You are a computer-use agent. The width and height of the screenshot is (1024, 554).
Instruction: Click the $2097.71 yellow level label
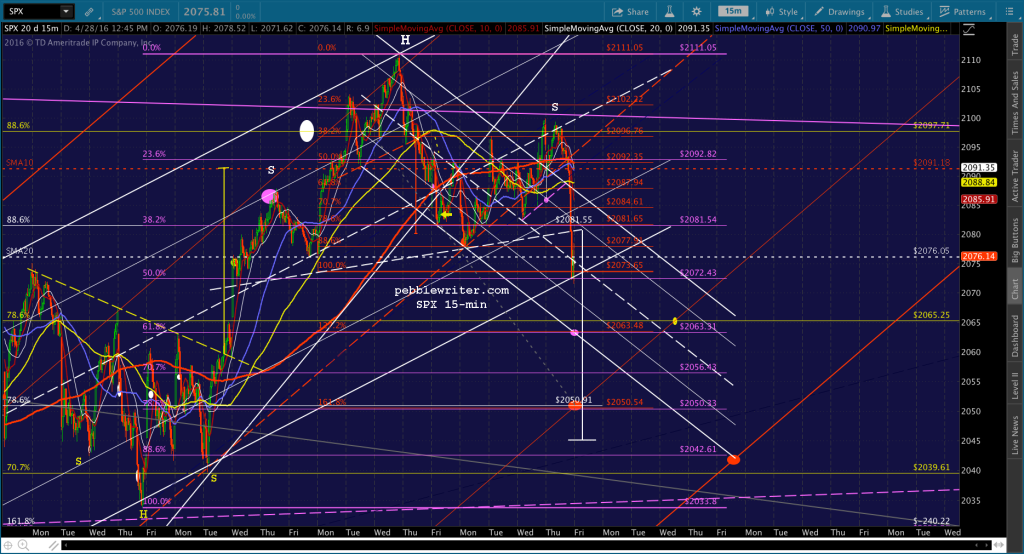coord(931,125)
